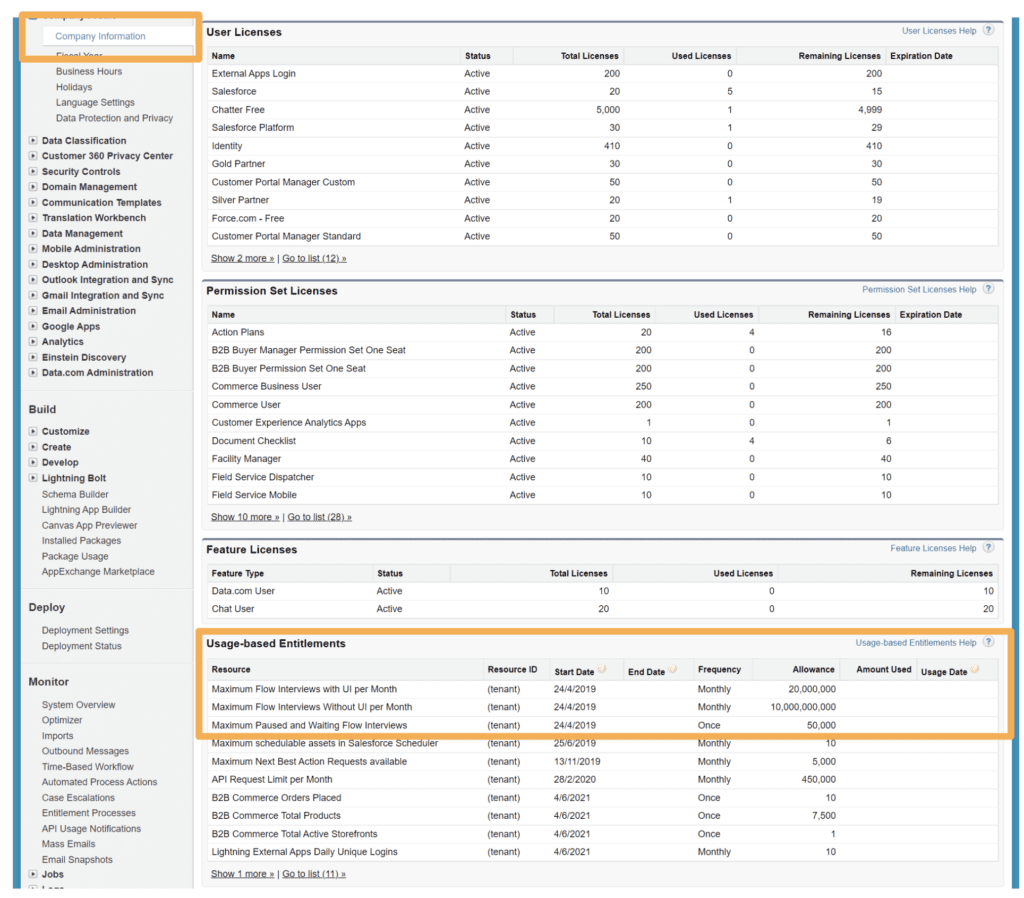This screenshot has width=1024, height=898.
Task: Click User Licenses Help link
Action: pyautogui.click(x=938, y=31)
